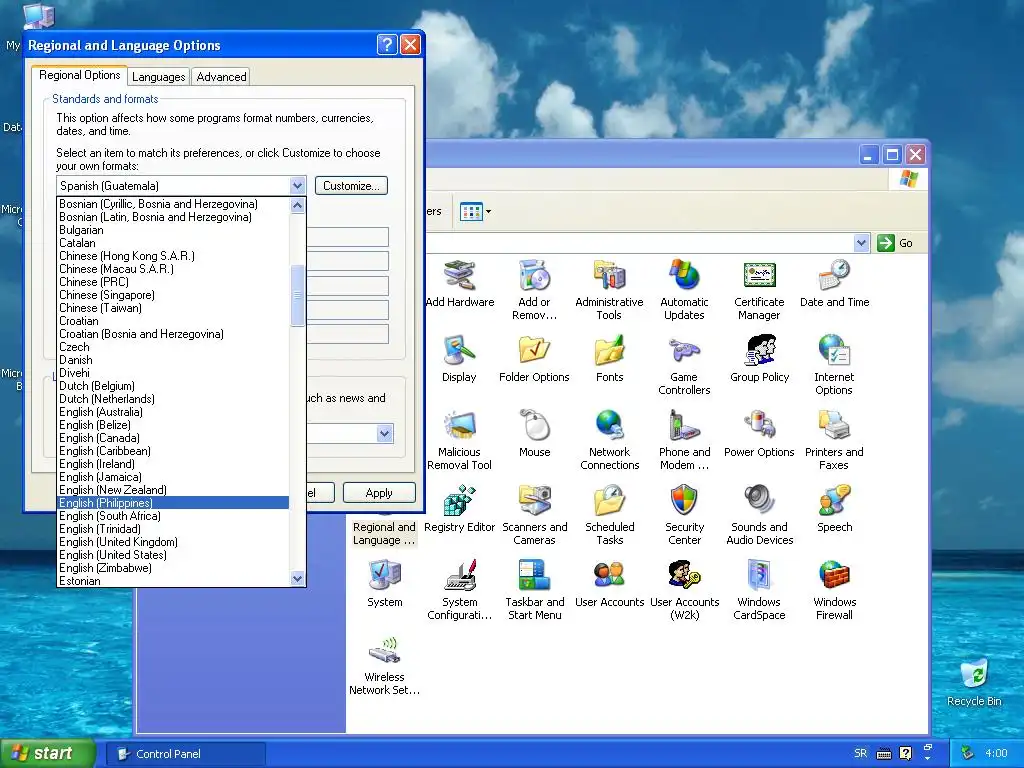The height and width of the screenshot is (768, 1024).
Task: Switch to the Languages tab
Action: point(159,76)
